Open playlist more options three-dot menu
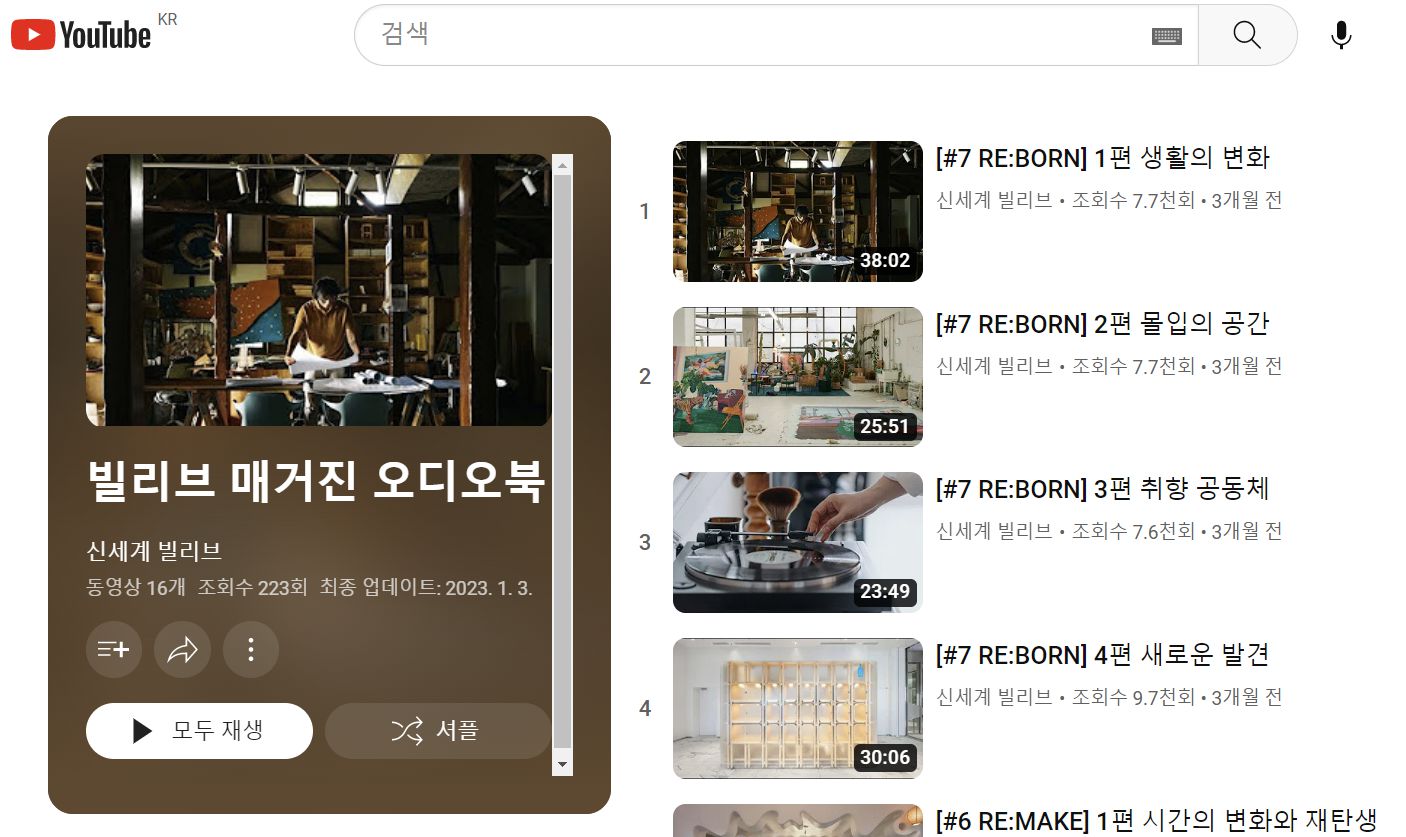 pos(250,650)
